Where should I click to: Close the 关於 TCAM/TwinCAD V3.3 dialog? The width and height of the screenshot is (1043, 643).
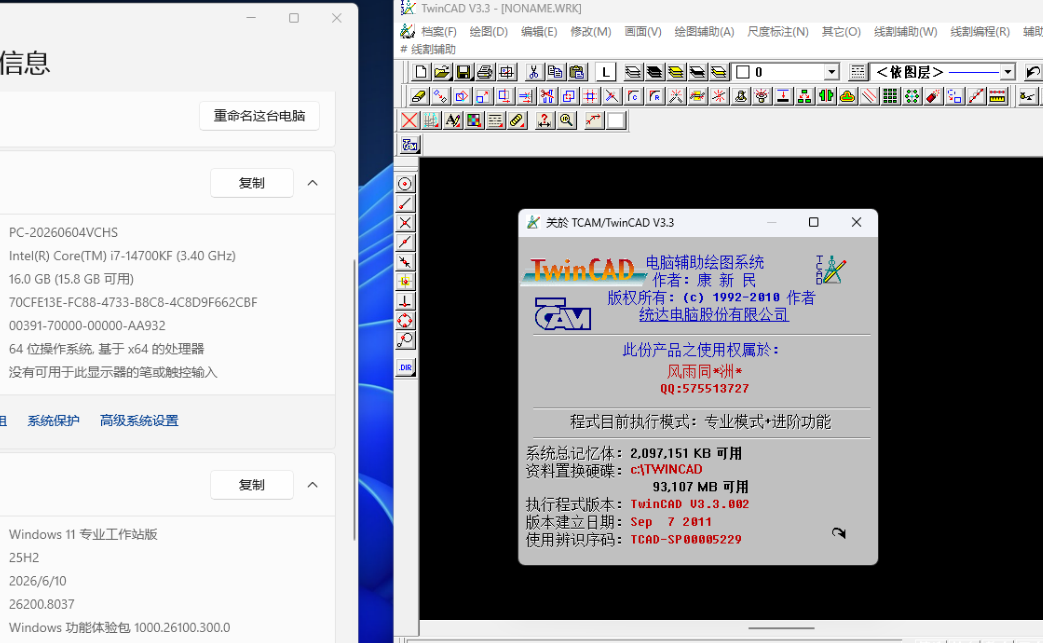(x=856, y=222)
